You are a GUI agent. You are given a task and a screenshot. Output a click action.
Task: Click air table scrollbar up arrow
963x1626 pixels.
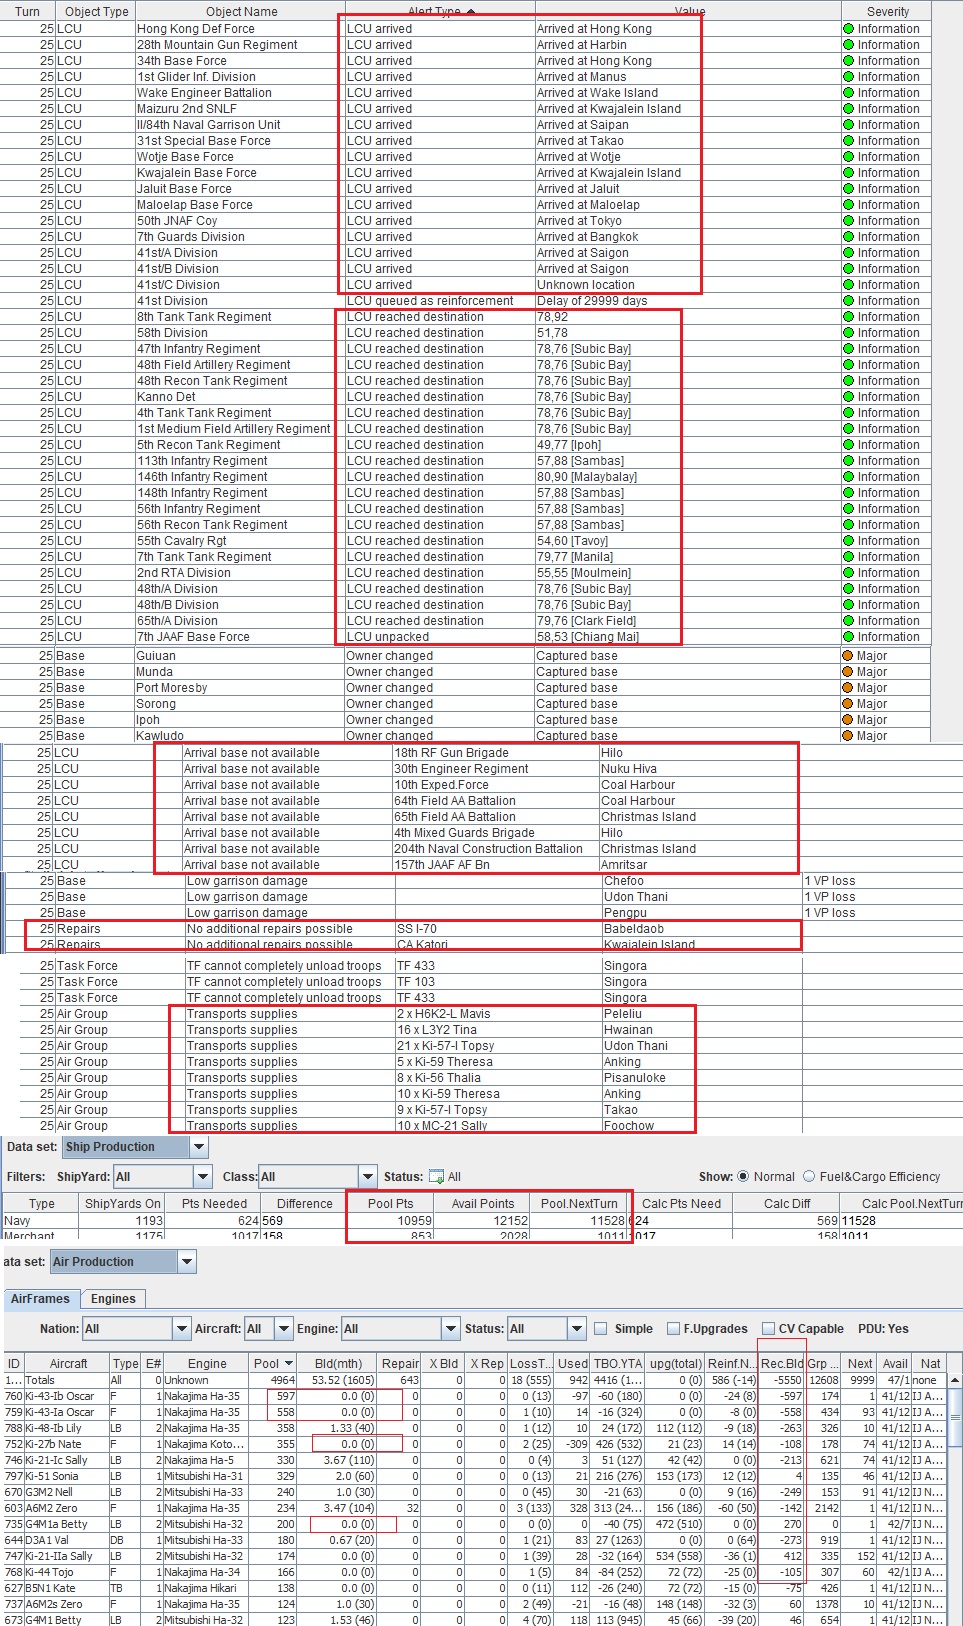[954, 1380]
